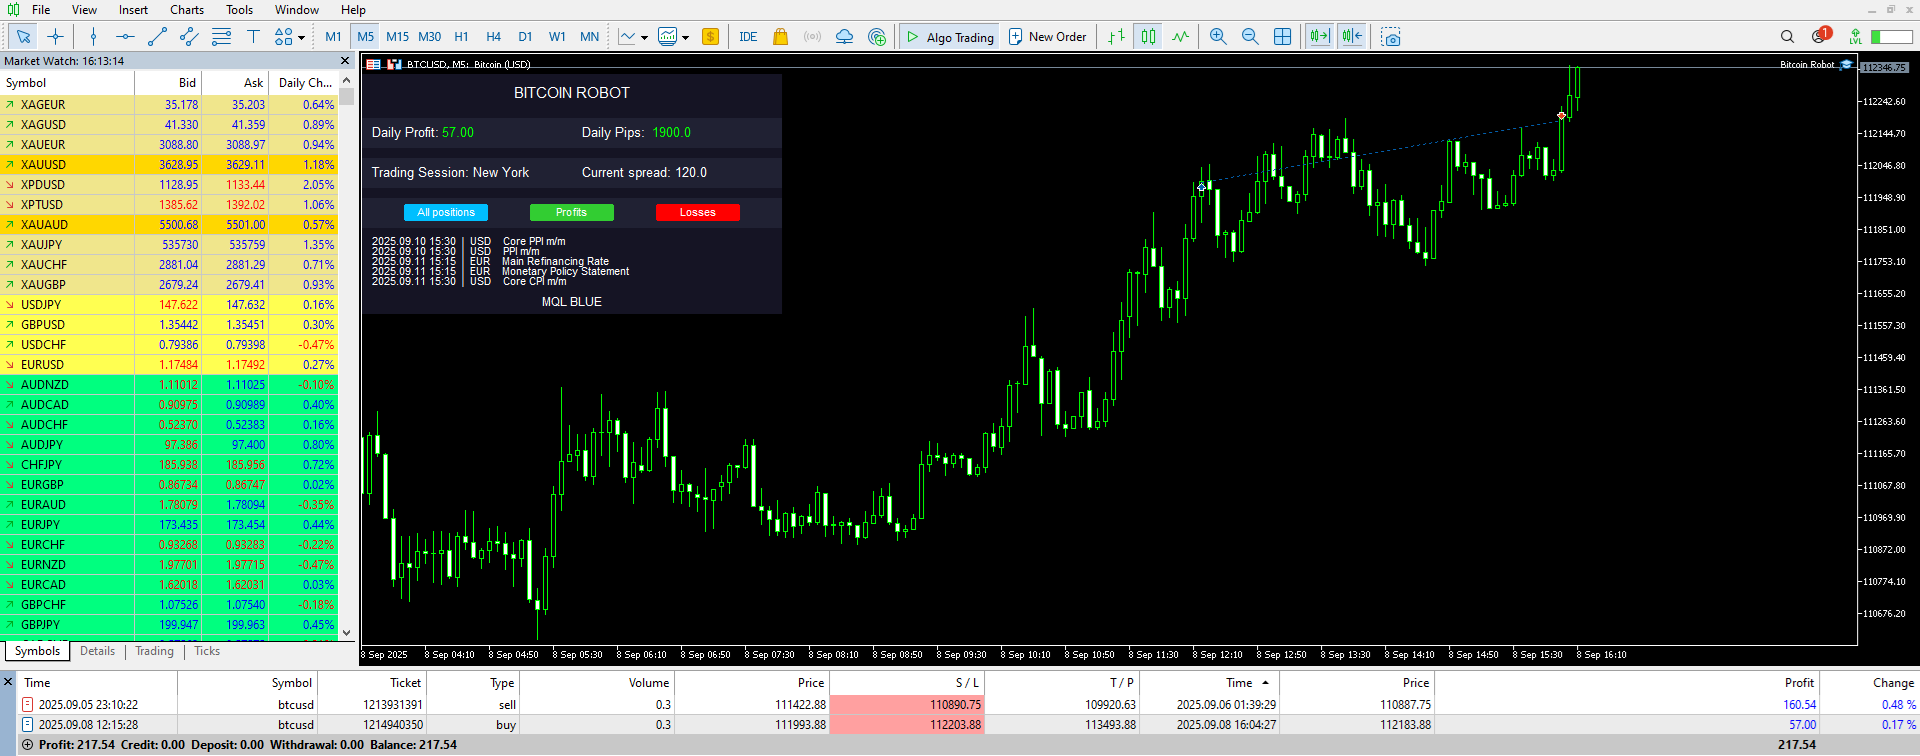The image size is (1920, 756).
Task: Switch chart to line chart mode
Action: (1180, 37)
